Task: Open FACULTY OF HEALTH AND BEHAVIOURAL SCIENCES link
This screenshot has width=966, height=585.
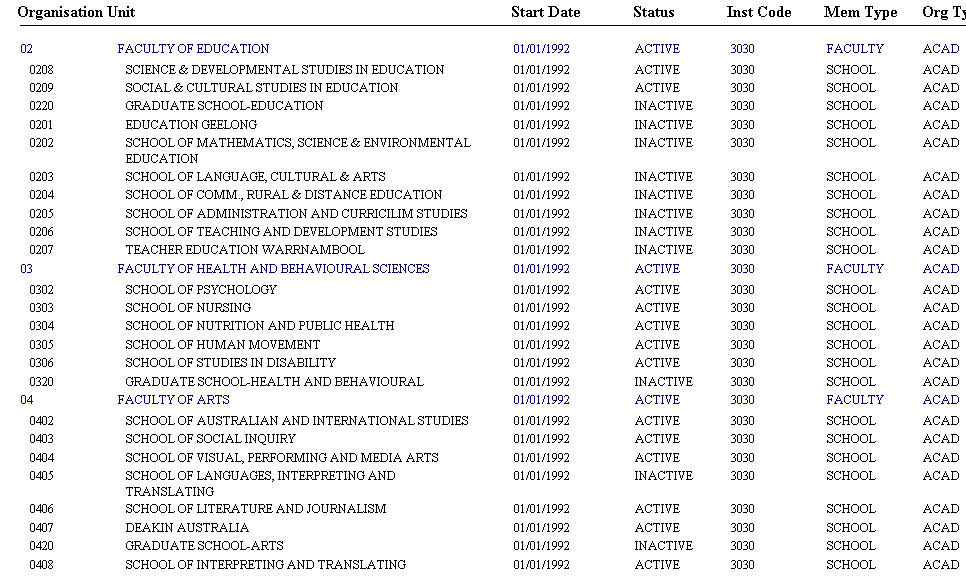Action: 273,268
